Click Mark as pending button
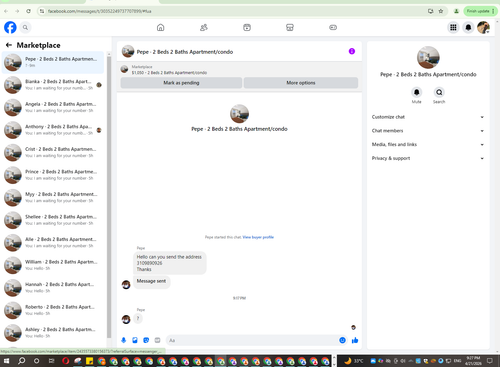This screenshot has width=500, height=367. coord(181,83)
